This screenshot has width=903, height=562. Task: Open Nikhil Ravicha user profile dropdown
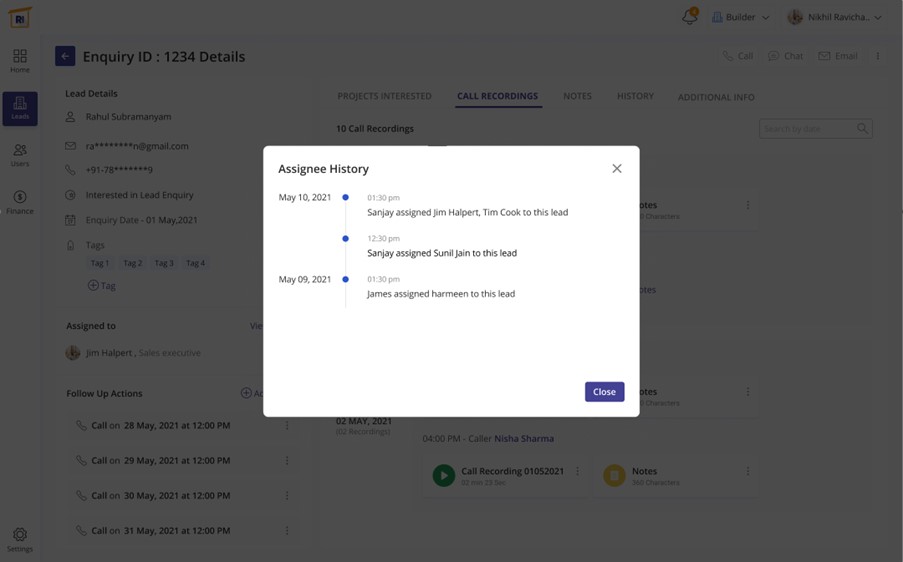click(x=835, y=17)
